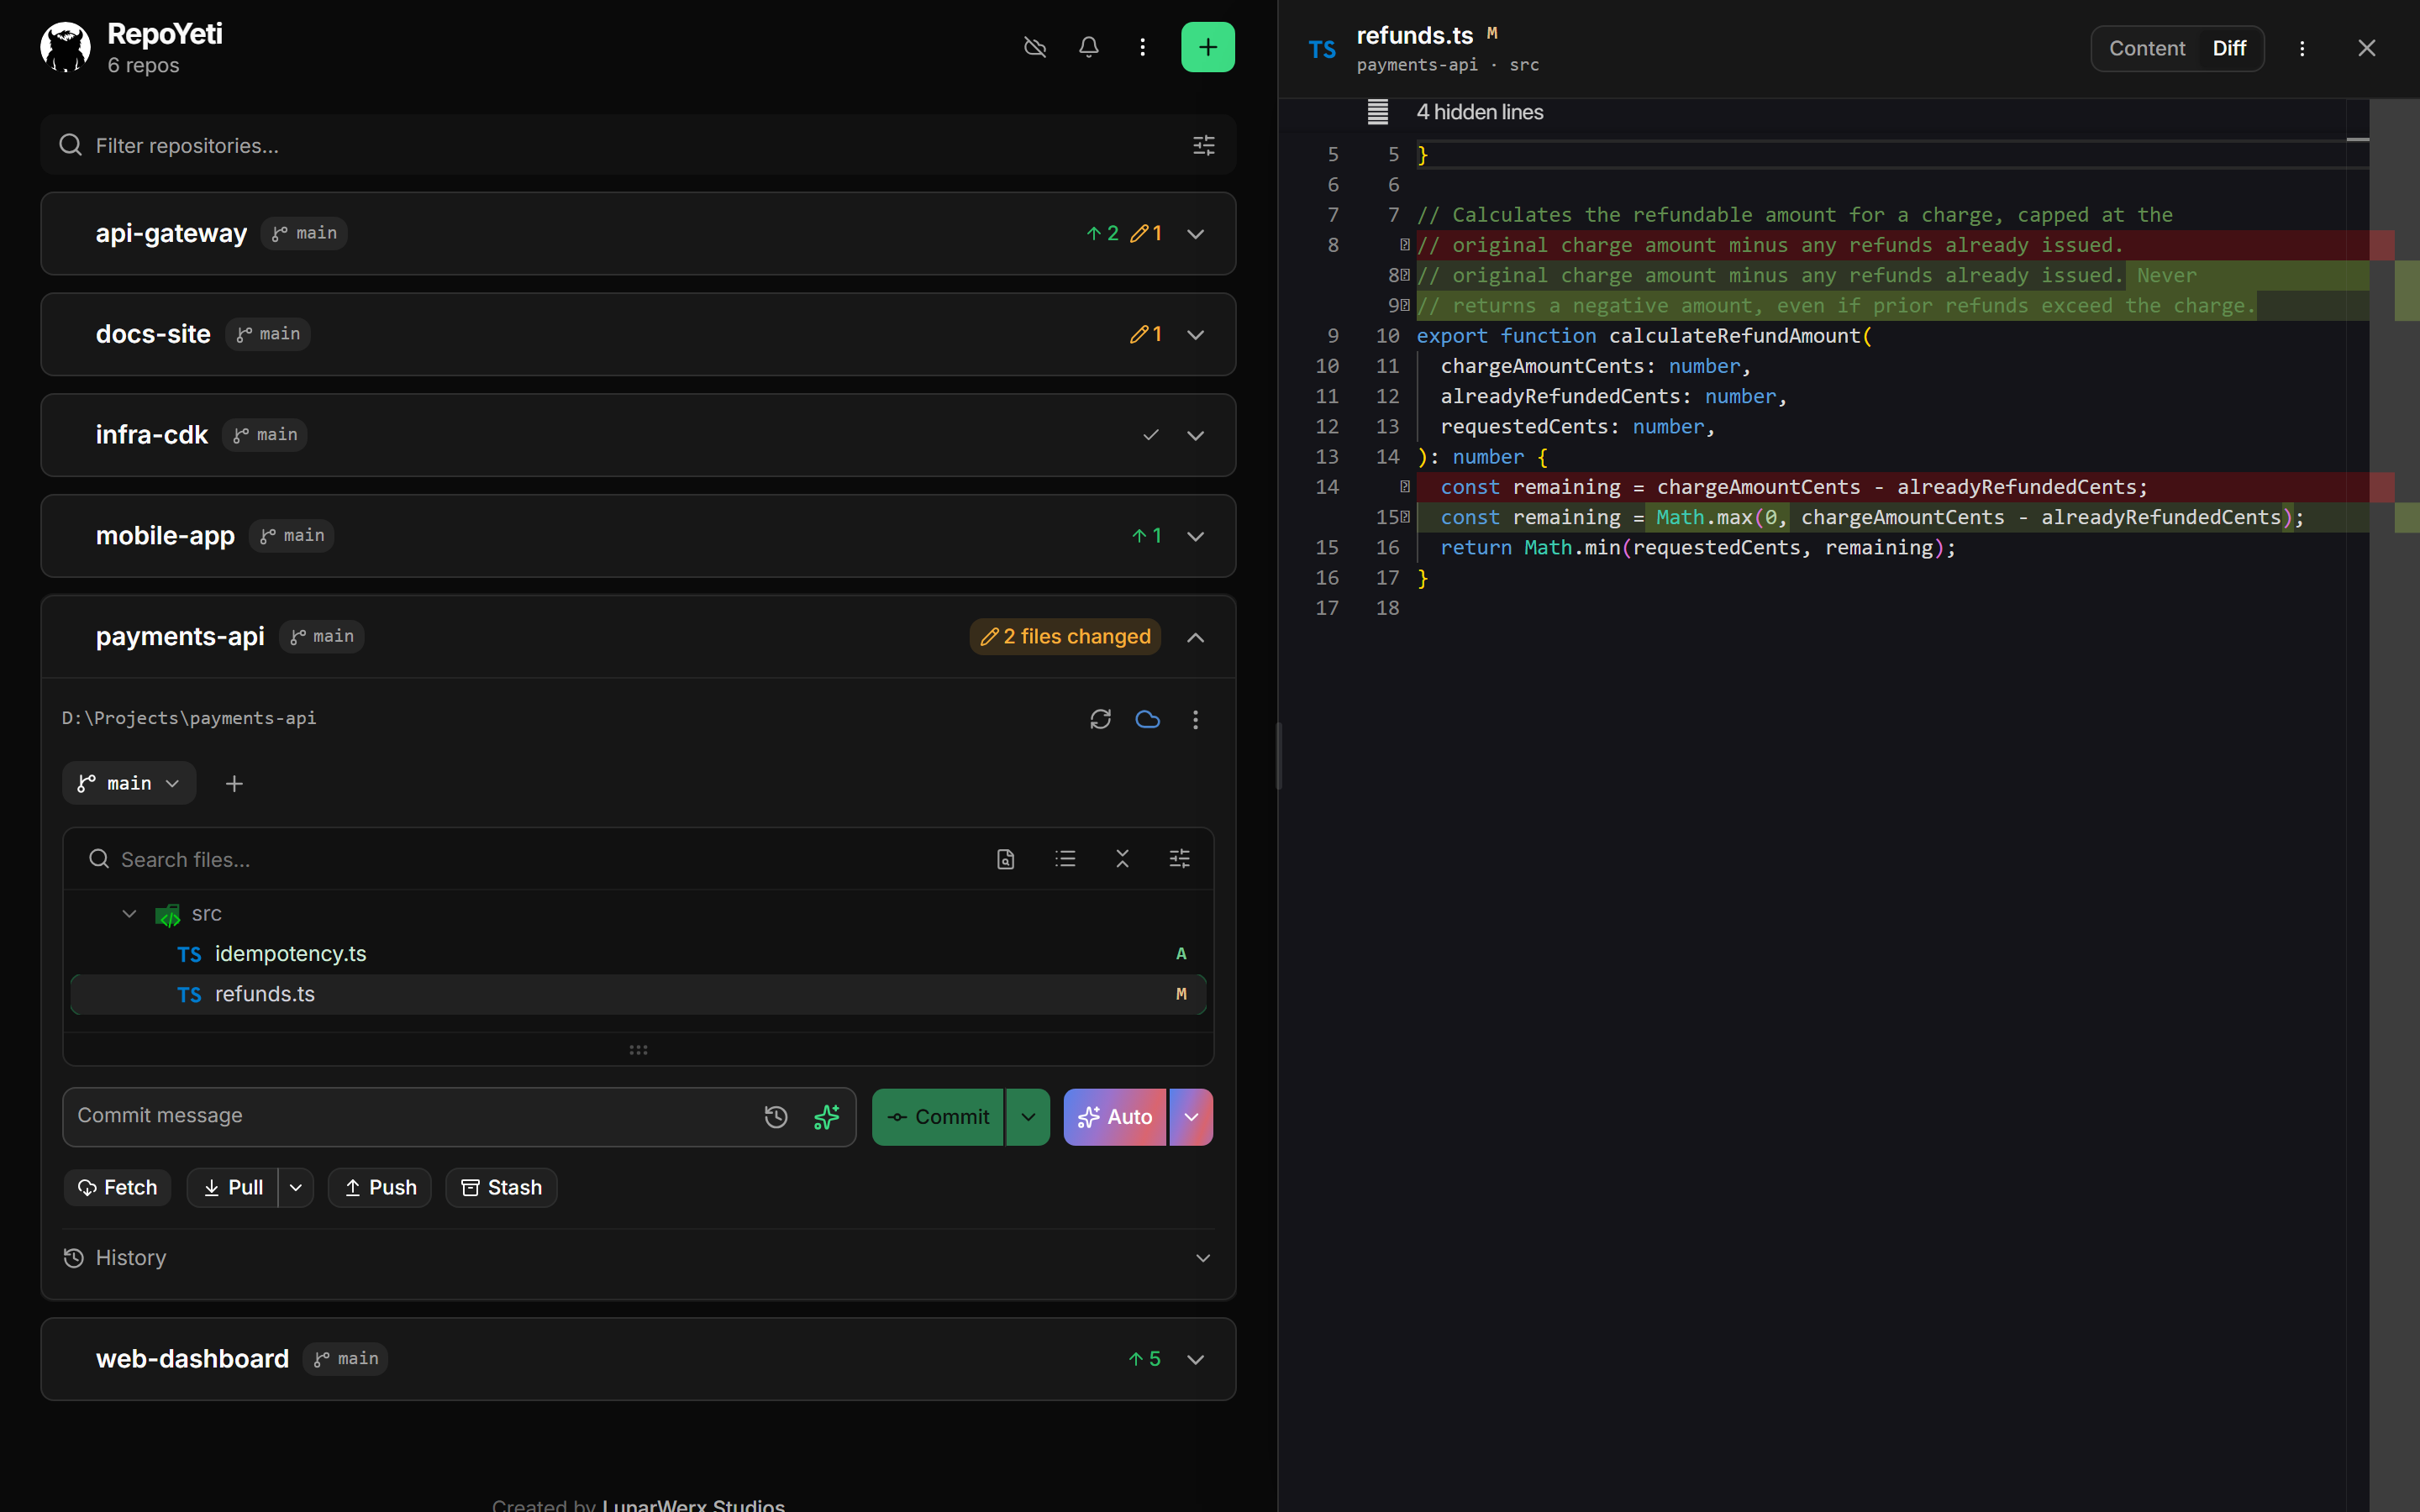
Task: Click the panel divider resize handle
Action: coord(1278,756)
